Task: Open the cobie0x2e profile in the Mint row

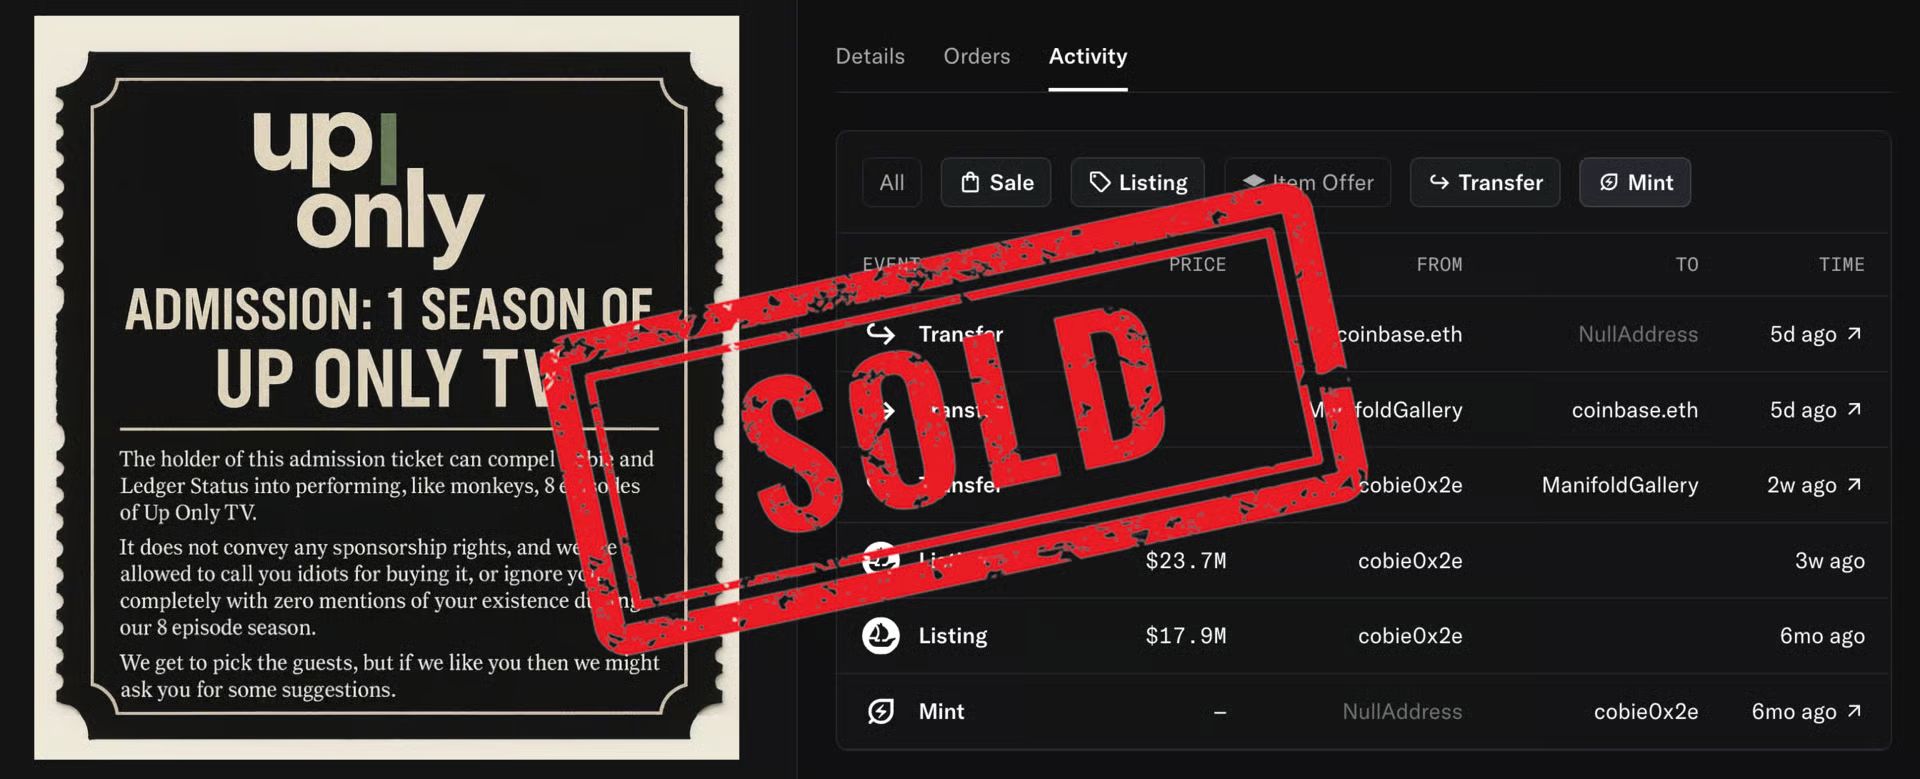Action: 1646,711
